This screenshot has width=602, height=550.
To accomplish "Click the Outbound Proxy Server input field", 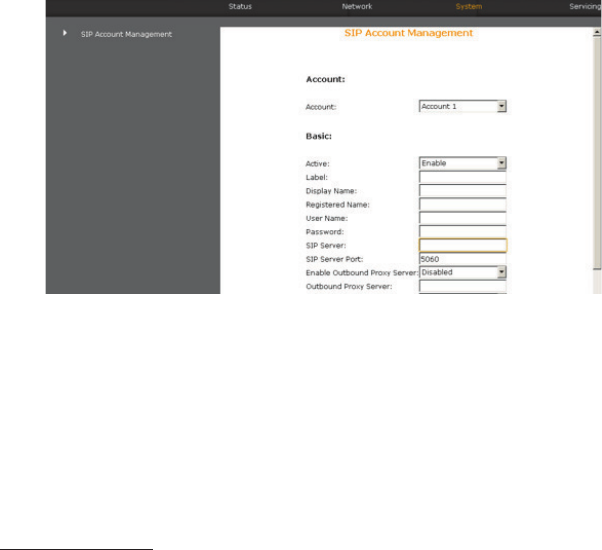I will click(463, 286).
